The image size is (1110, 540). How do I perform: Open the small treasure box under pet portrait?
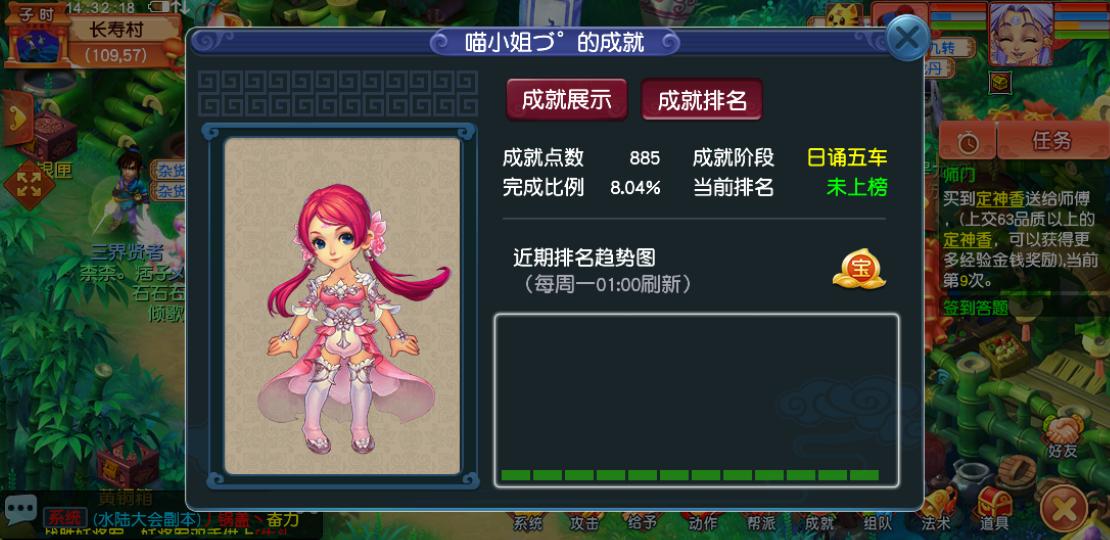tap(1000, 84)
